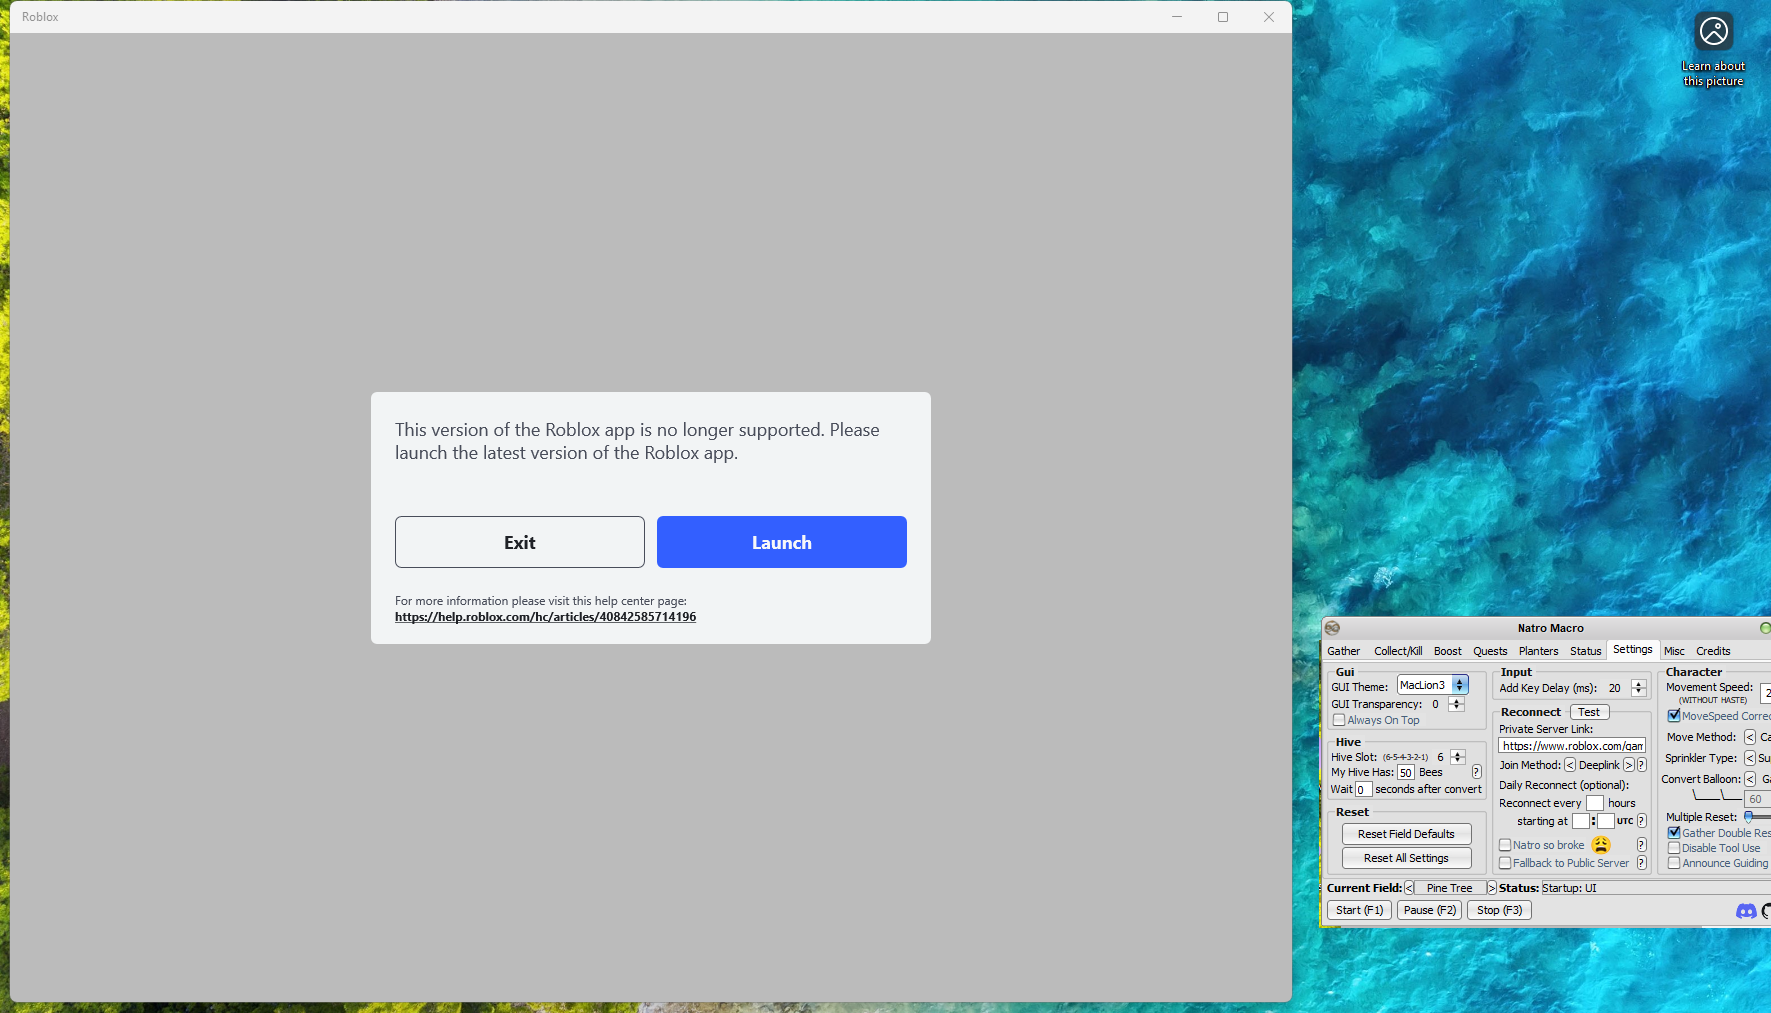Select the Settings tab

pos(1632,650)
